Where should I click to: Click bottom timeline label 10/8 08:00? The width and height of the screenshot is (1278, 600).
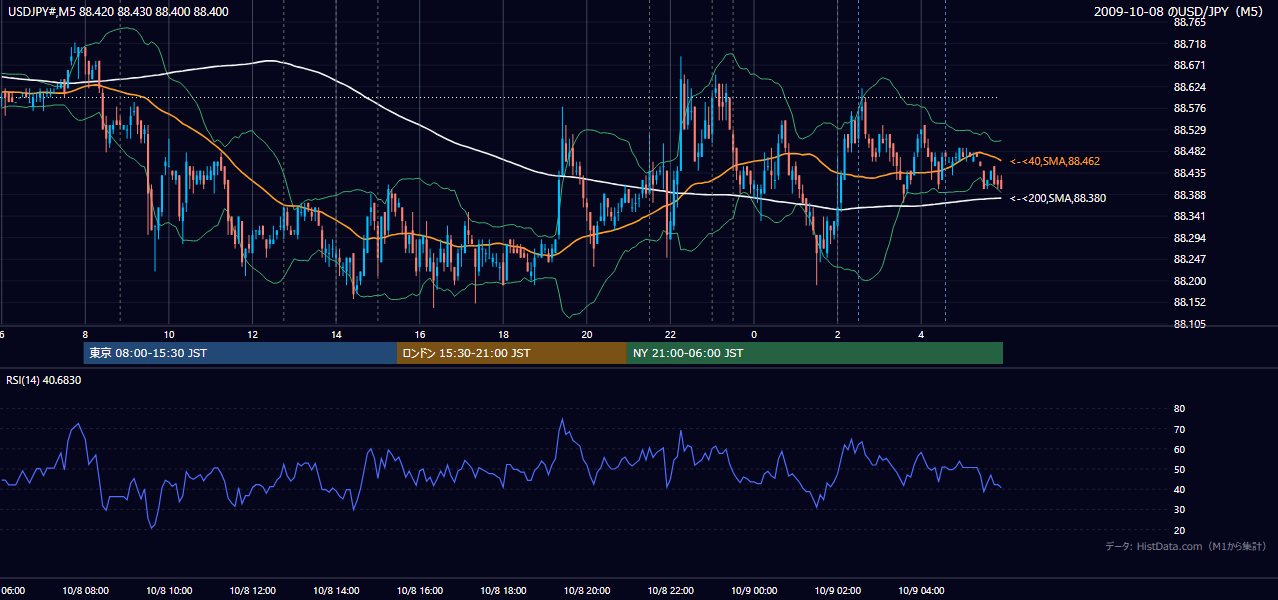pos(85,591)
